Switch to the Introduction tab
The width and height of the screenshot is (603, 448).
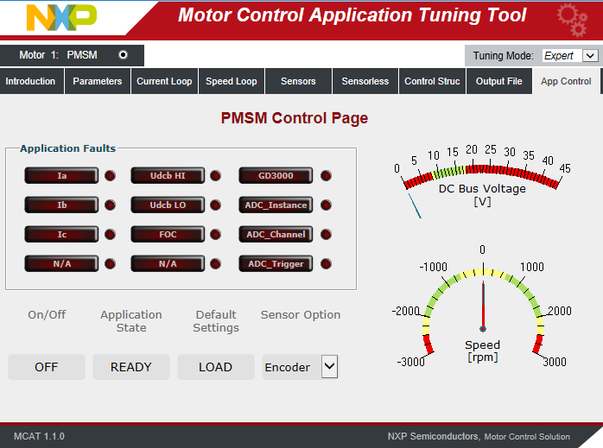coord(31,81)
